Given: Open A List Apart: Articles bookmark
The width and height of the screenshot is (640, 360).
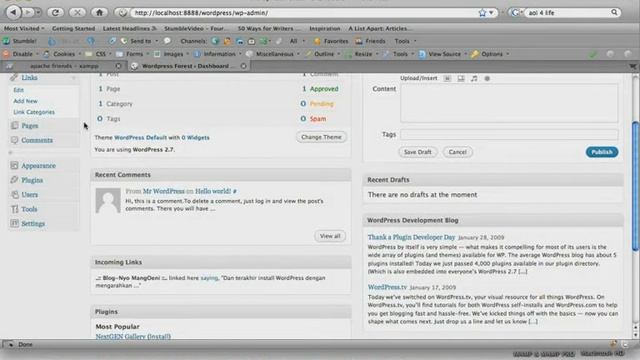Looking at the screenshot, I should coord(380,29).
